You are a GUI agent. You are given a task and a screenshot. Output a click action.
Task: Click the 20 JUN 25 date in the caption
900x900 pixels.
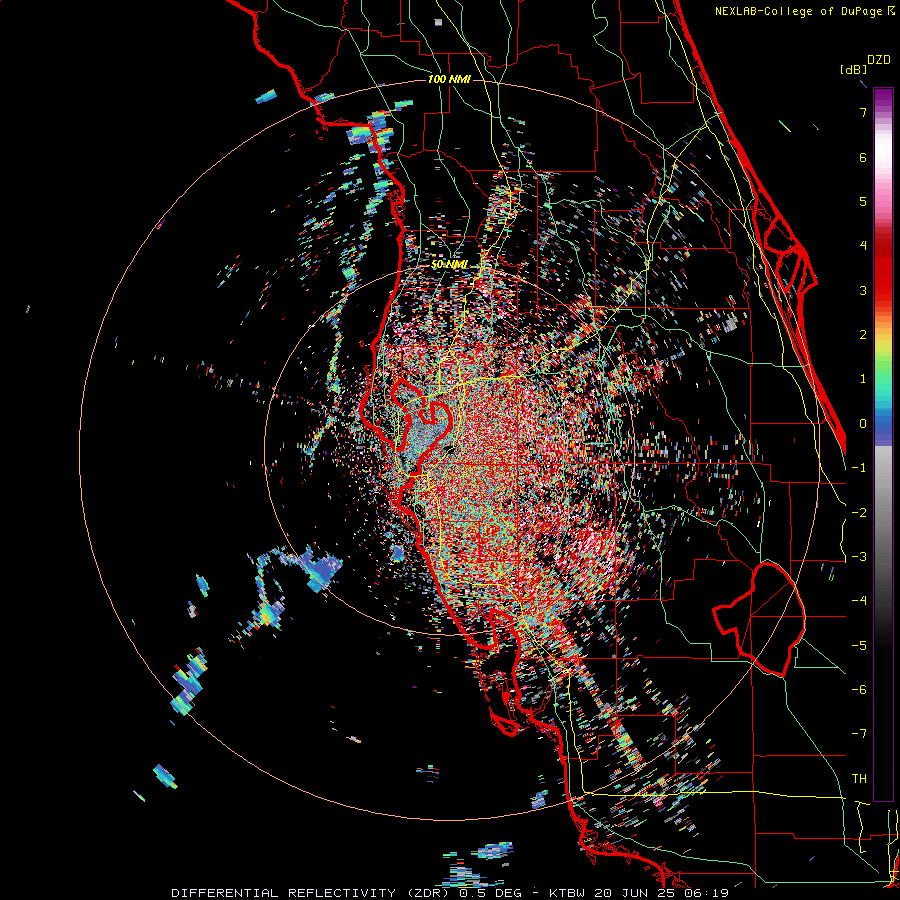(635, 893)
